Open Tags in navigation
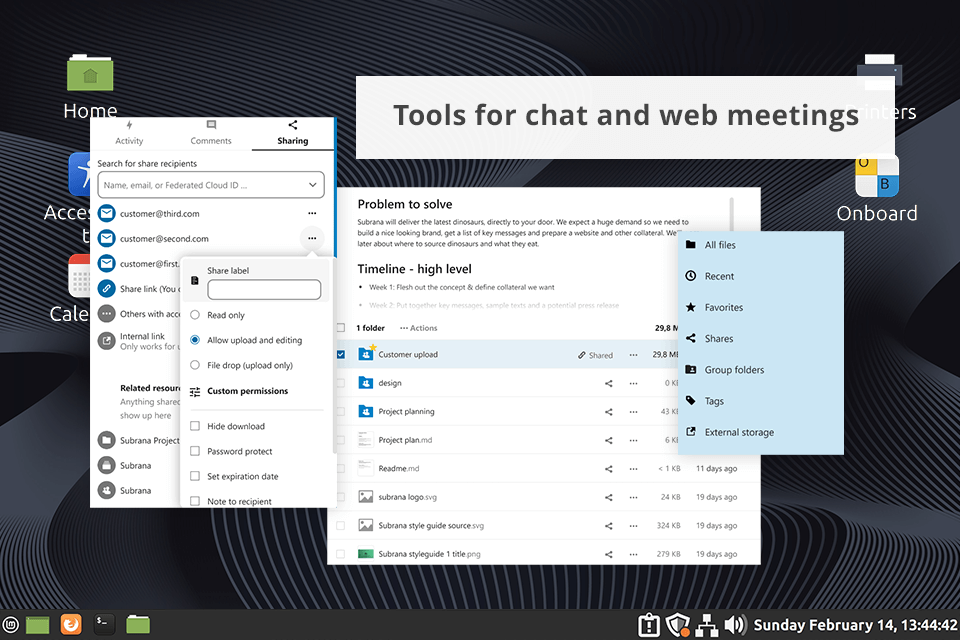The width and height of the screenshot is (960, 640). coord(705,401)
